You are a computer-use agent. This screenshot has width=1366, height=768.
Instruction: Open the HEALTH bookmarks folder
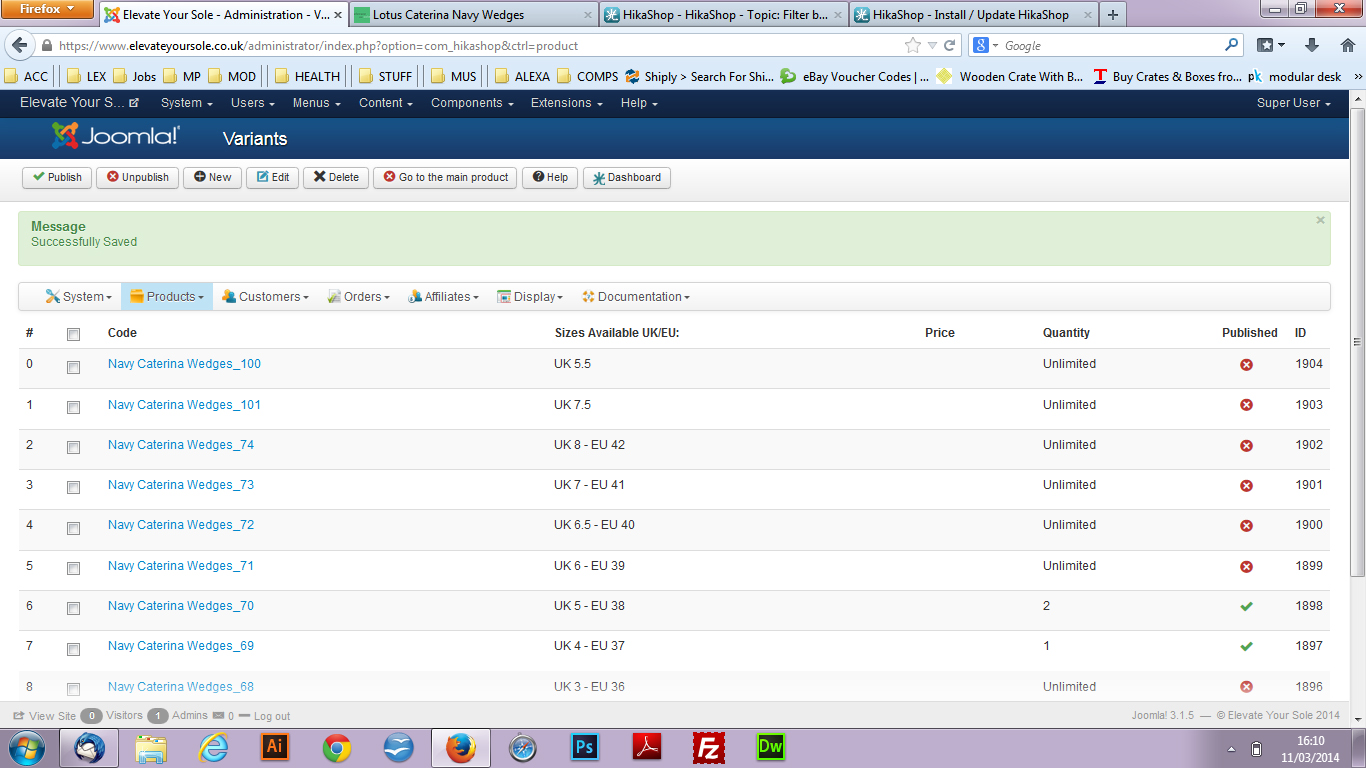[308, 76]
